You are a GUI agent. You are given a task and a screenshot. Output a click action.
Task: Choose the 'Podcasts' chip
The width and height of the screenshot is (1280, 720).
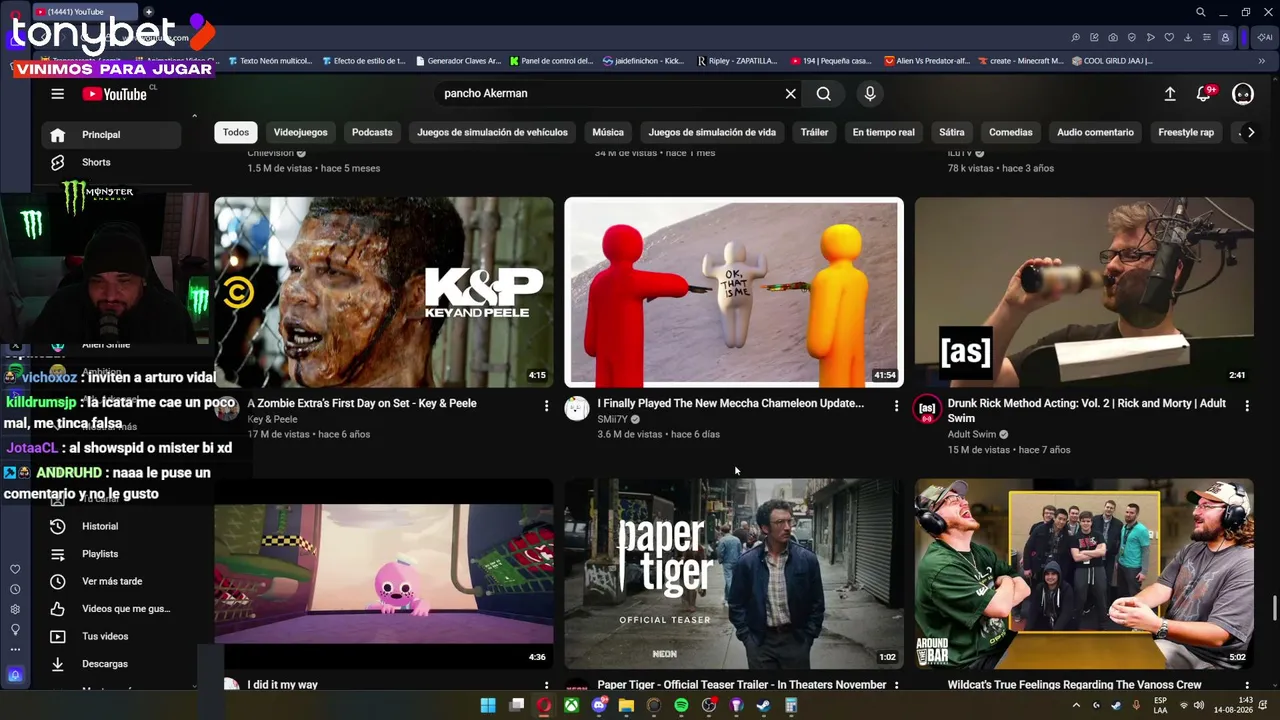pyautogui.click(x=372, y=132)
